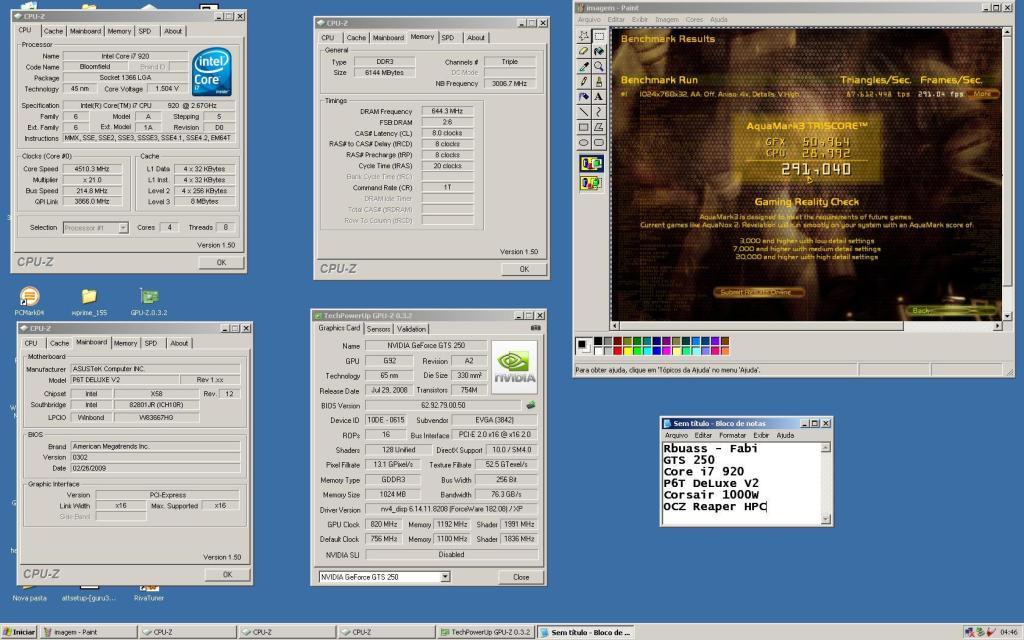Open the Formatar menu in Notepad
The height and width of the screenshot is (640, 1024).
[732, 435]
